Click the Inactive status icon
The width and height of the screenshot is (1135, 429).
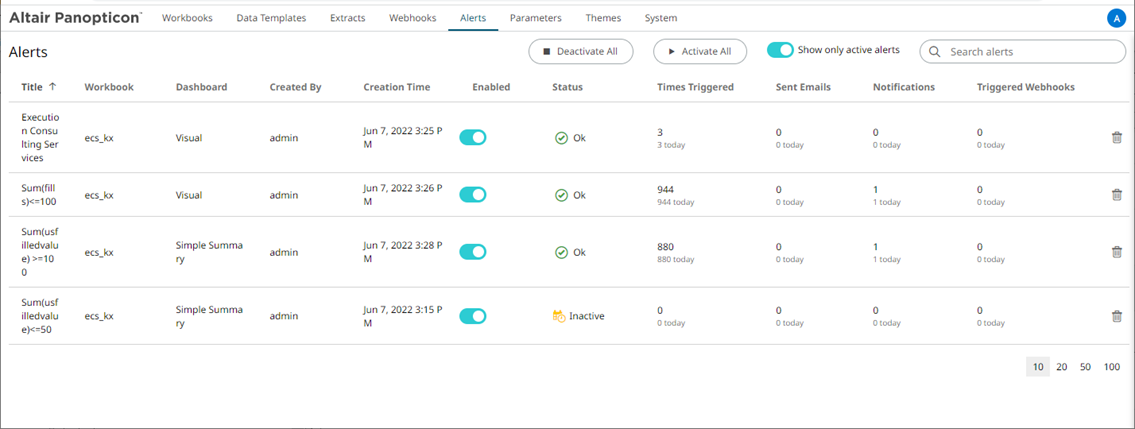click(559, 316)
